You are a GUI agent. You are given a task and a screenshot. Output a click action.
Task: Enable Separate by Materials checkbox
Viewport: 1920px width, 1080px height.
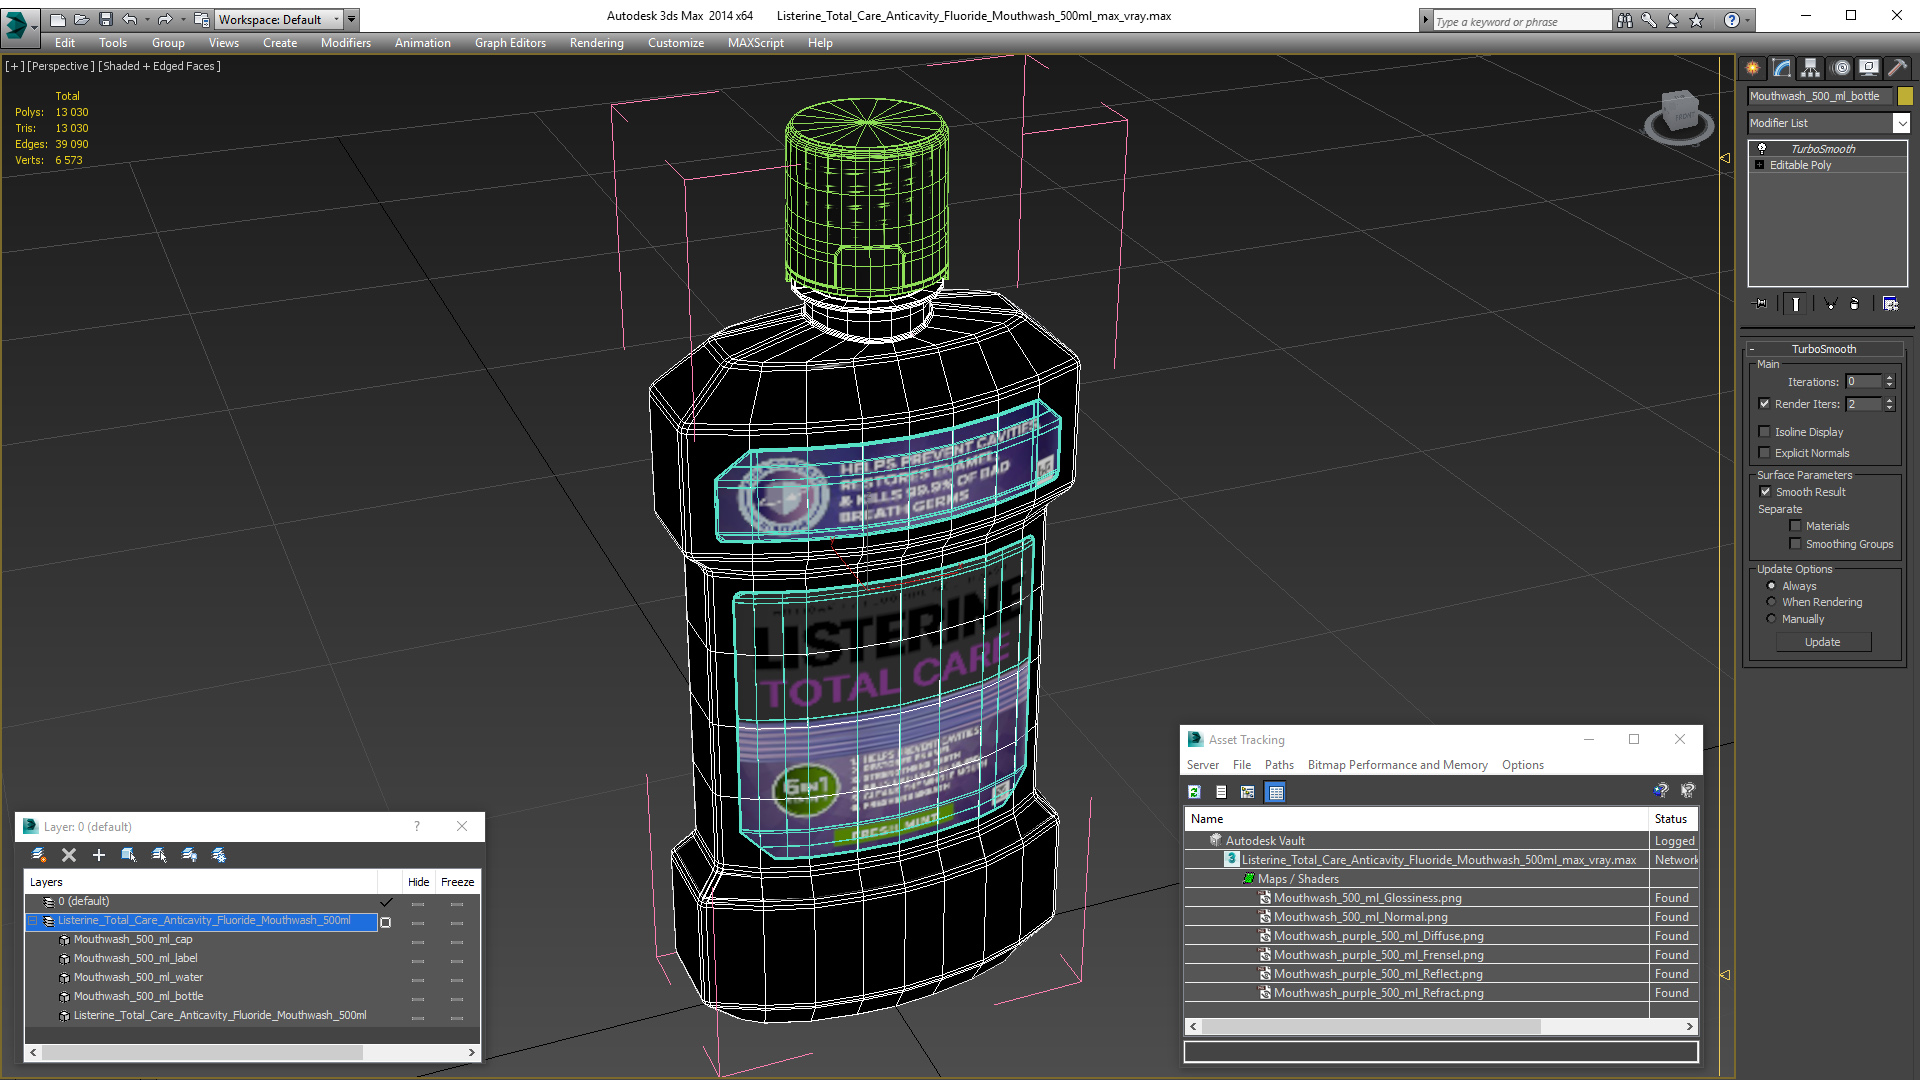click(1796, 526)
